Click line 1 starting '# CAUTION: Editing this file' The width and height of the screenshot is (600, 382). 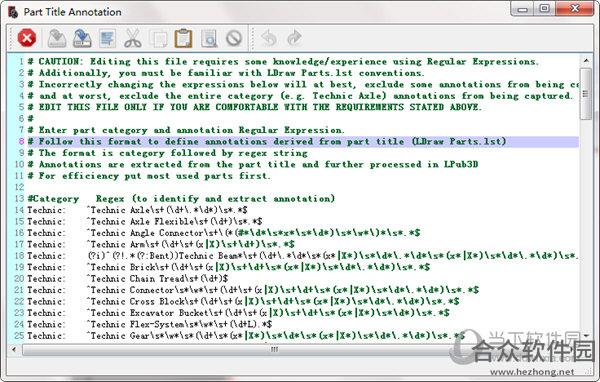point(283,62)
